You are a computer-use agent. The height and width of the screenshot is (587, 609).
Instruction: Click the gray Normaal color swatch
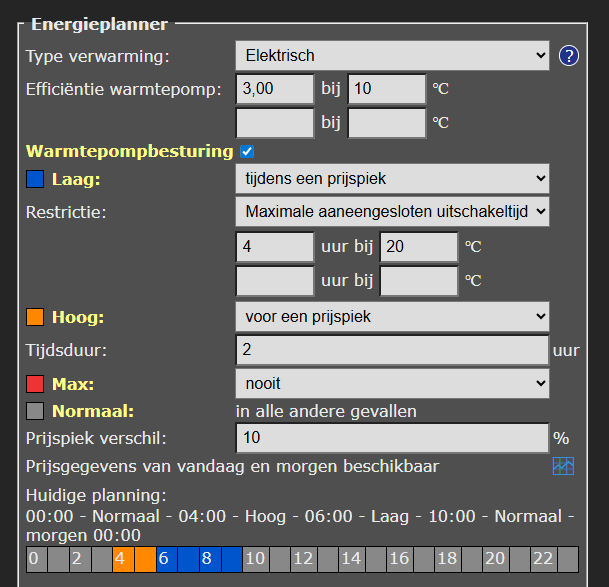point(35,410)
